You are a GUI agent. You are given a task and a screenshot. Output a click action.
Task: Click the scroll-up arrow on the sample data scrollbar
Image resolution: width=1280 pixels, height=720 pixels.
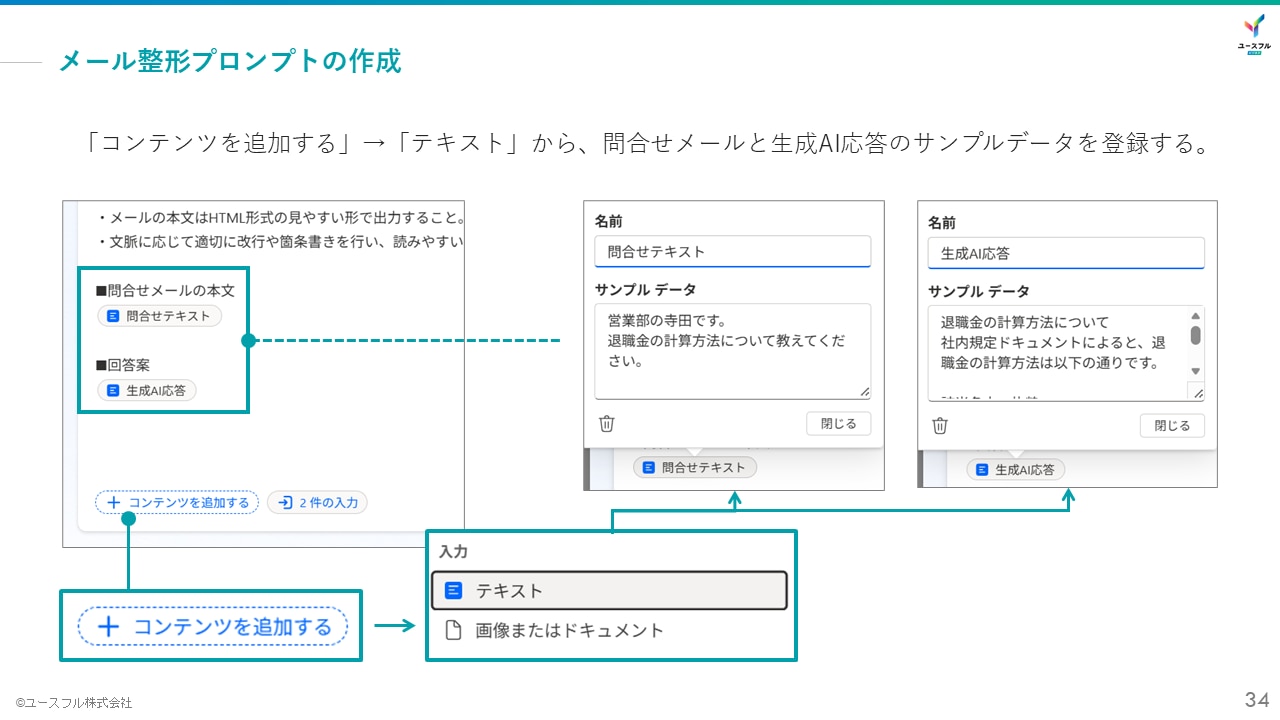[1195, 318]
